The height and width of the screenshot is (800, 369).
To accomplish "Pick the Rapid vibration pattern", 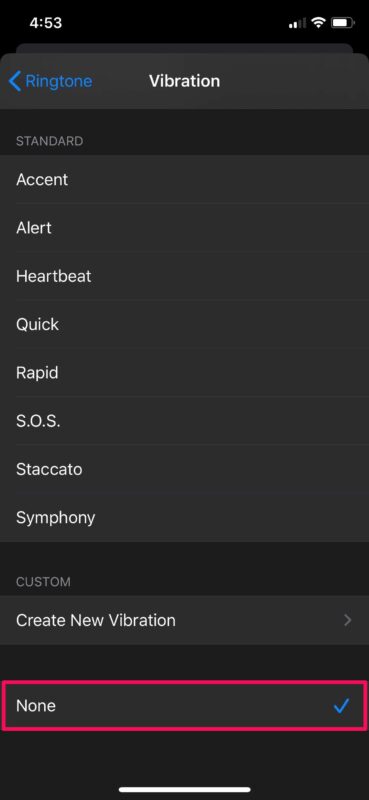I will [184, 372].
